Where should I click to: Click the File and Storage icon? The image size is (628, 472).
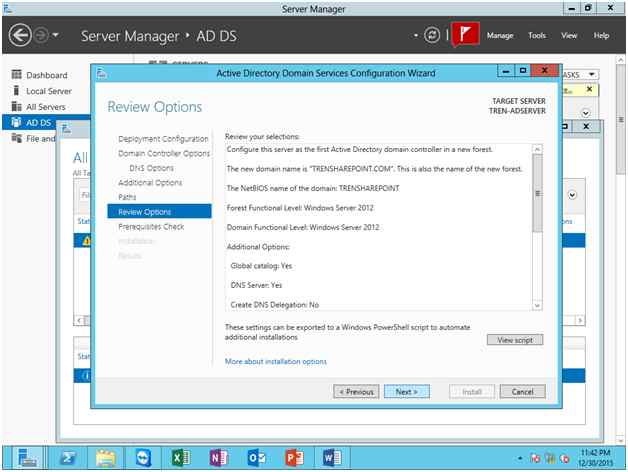16,138
